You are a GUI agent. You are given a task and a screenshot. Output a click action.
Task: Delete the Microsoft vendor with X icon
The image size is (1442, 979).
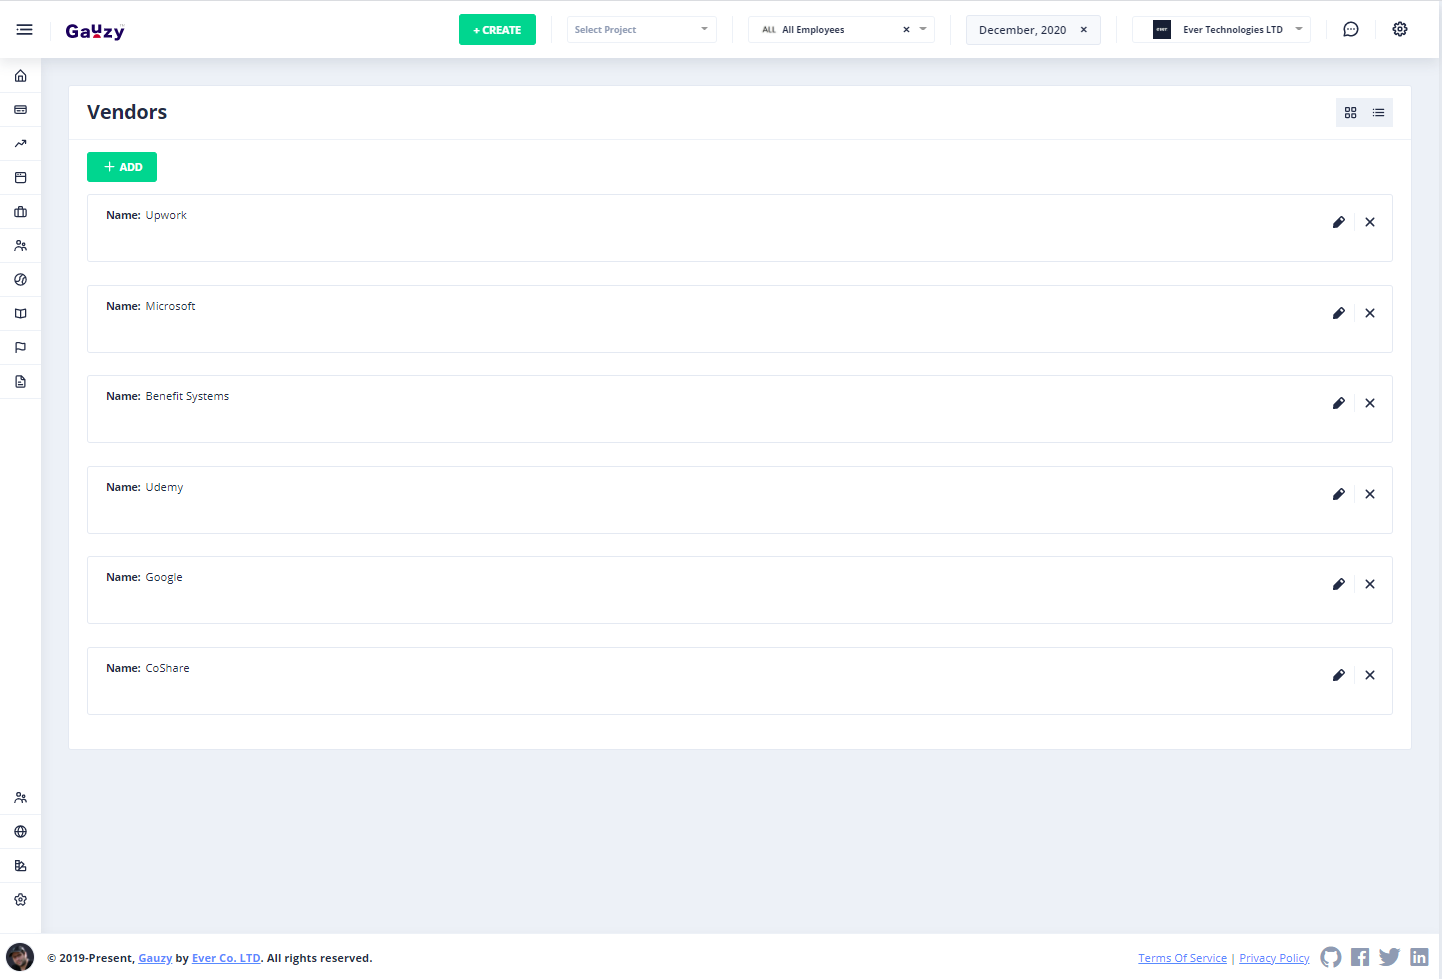pos(1370,313)
